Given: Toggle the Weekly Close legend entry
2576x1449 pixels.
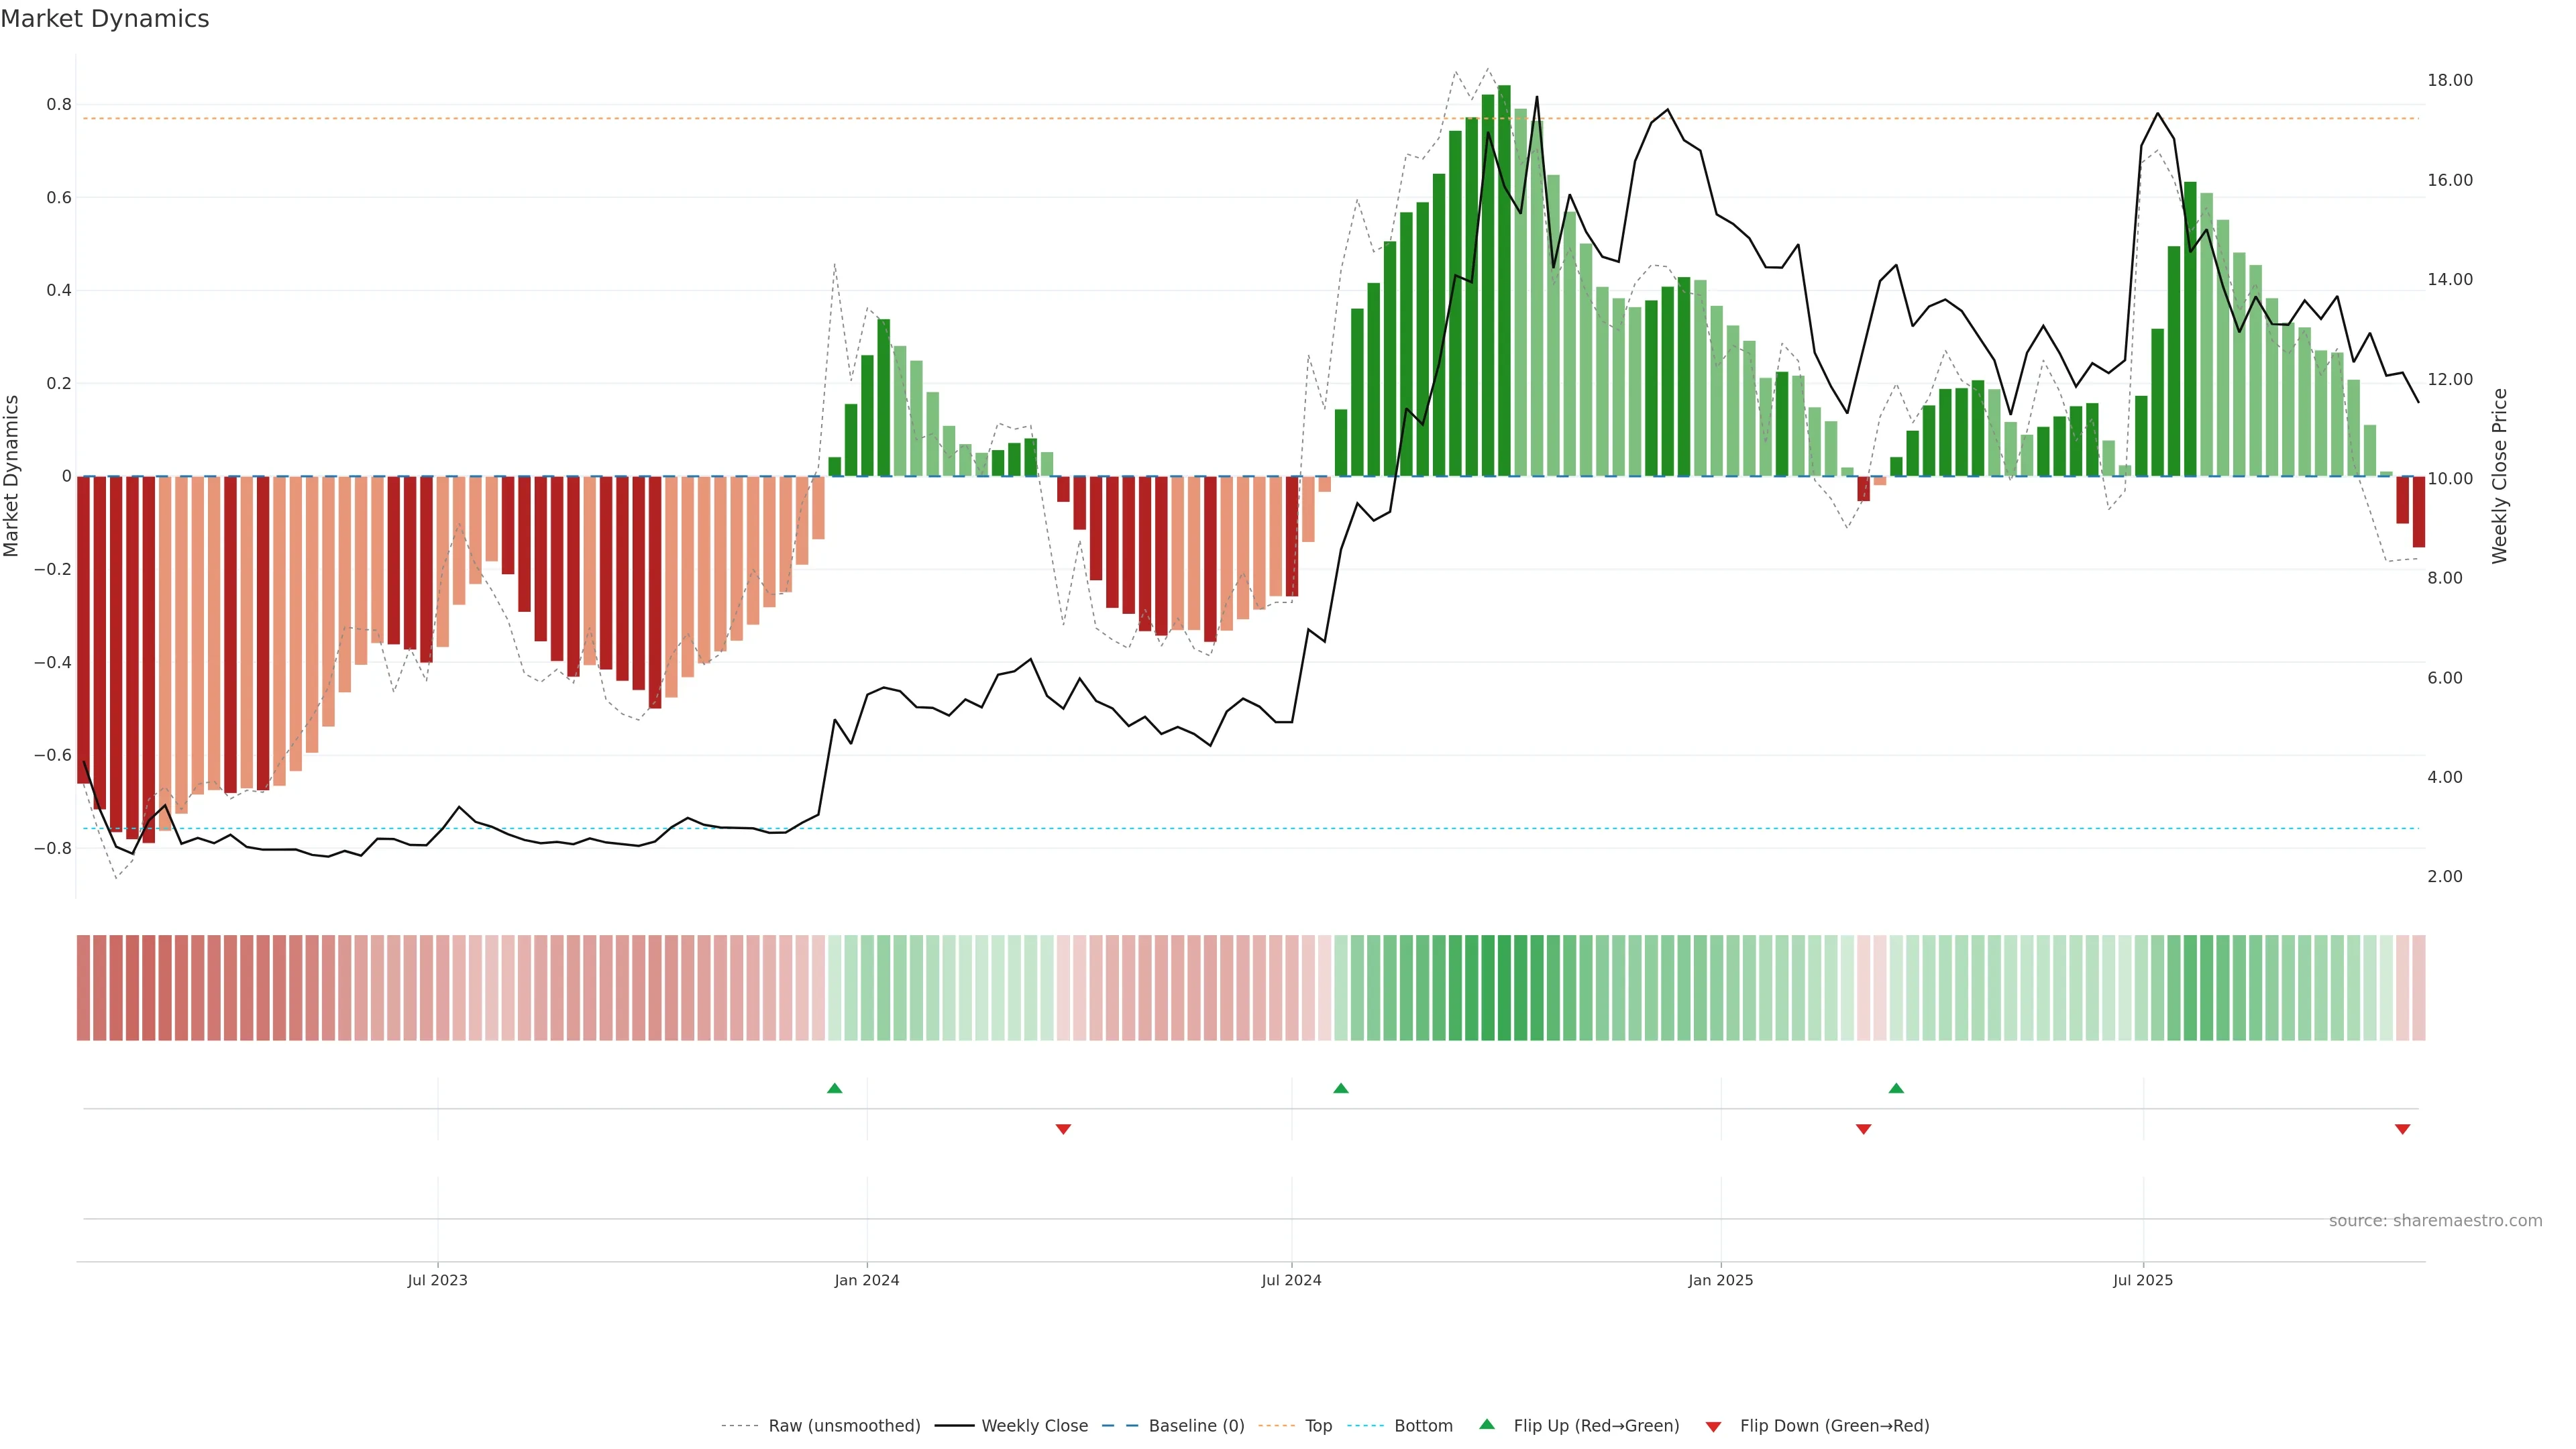Looking at the screenshot, I should 1034,1426.
